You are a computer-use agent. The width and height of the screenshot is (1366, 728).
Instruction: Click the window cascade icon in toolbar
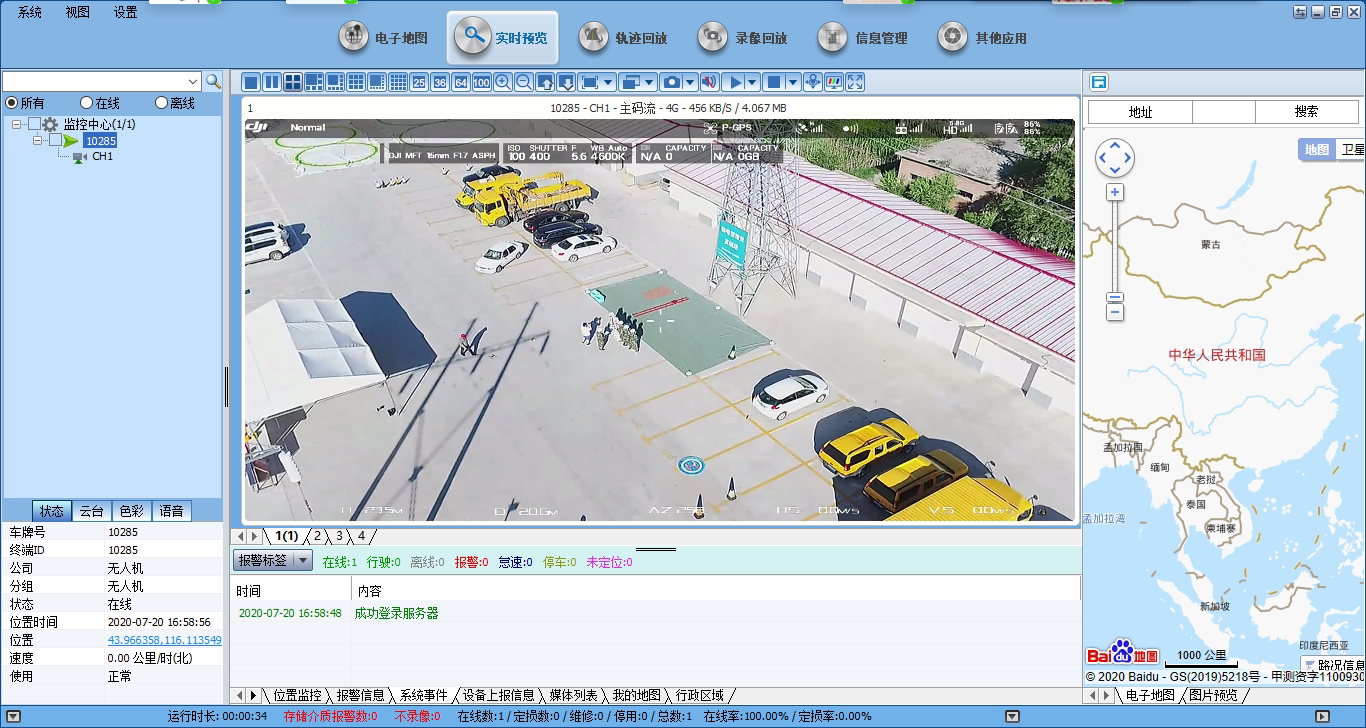(629, 82)
